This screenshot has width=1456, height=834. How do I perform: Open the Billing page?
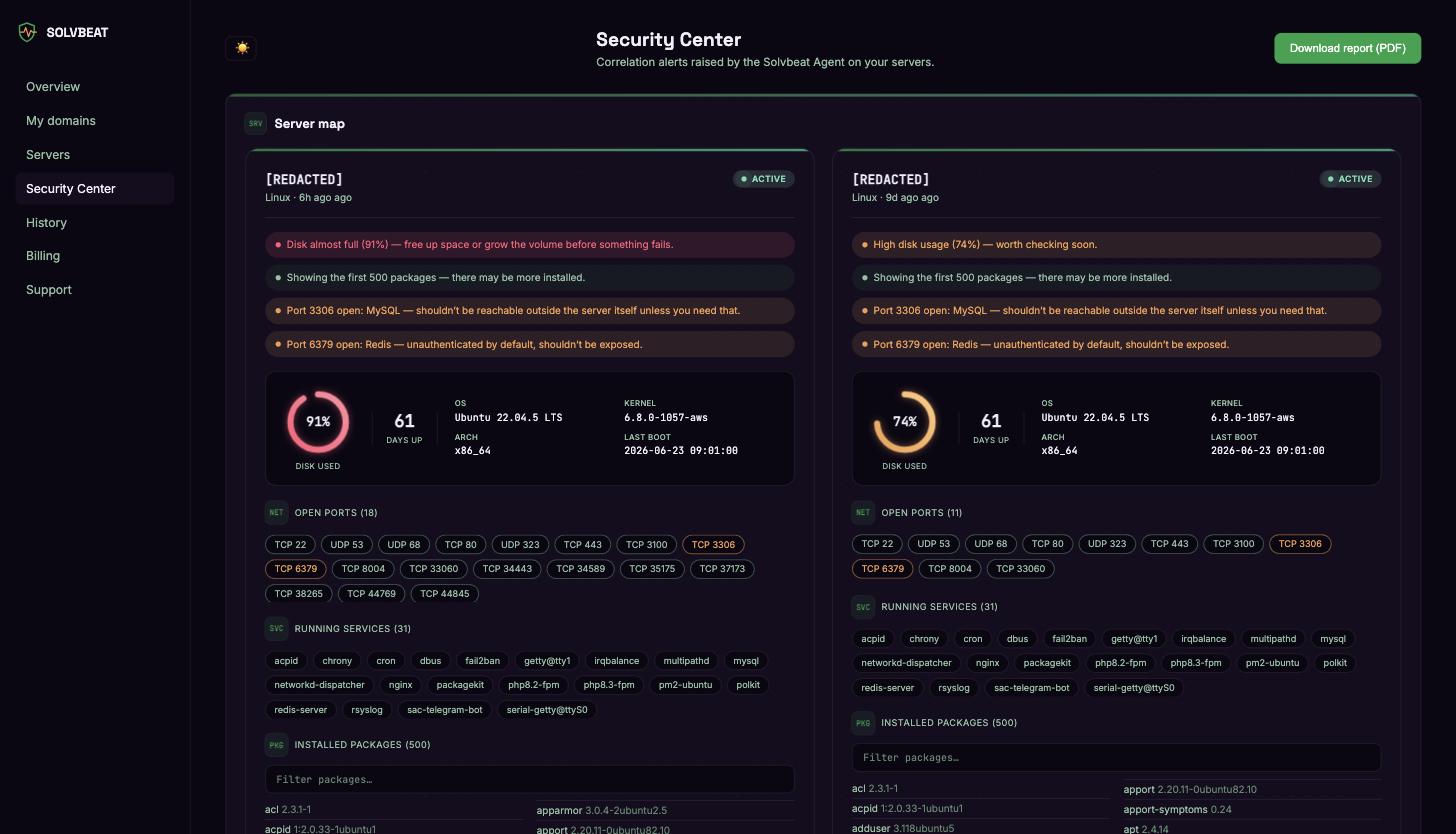pos(94,256)
